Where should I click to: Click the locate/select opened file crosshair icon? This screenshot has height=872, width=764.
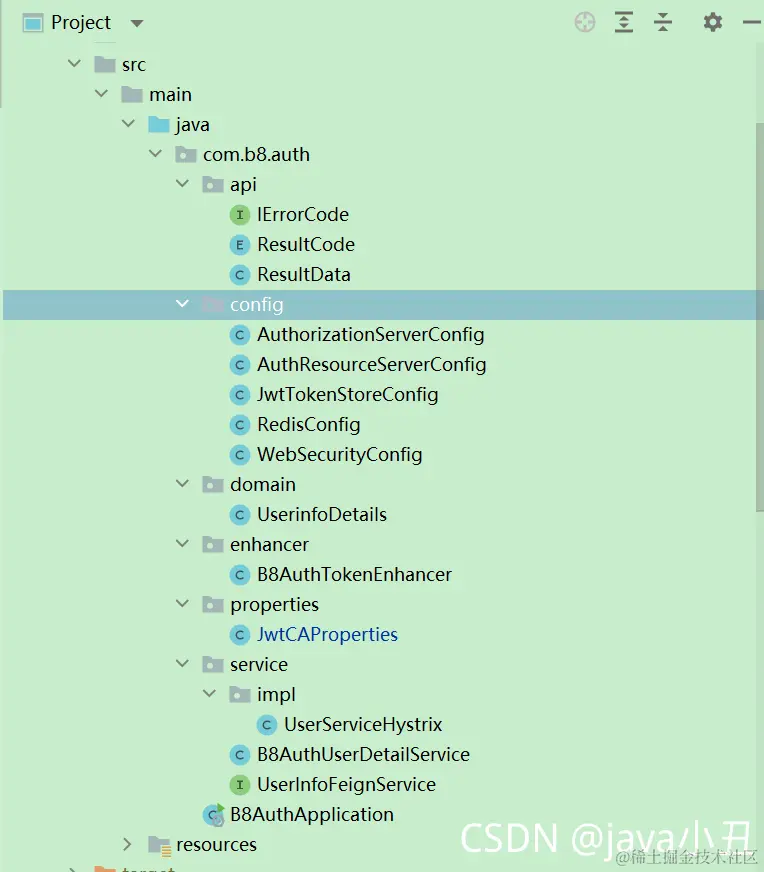click(x=584, y=23)
